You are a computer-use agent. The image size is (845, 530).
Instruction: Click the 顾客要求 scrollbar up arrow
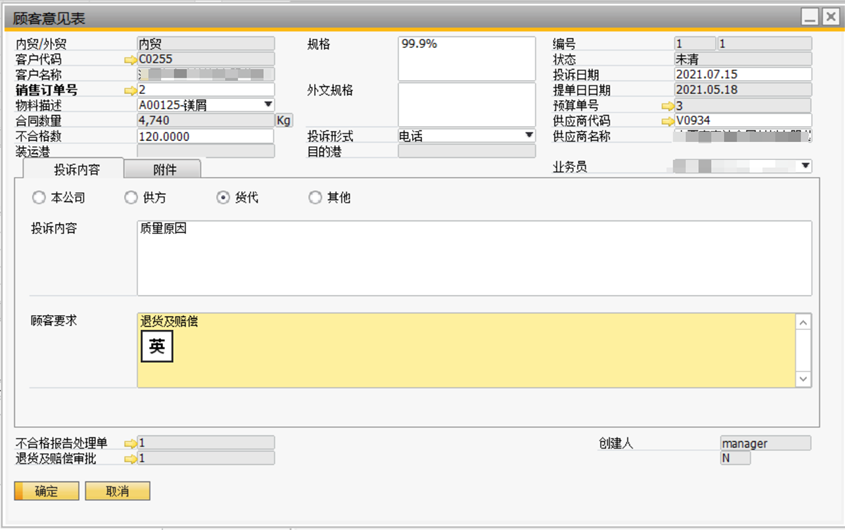tap(803, 322)
